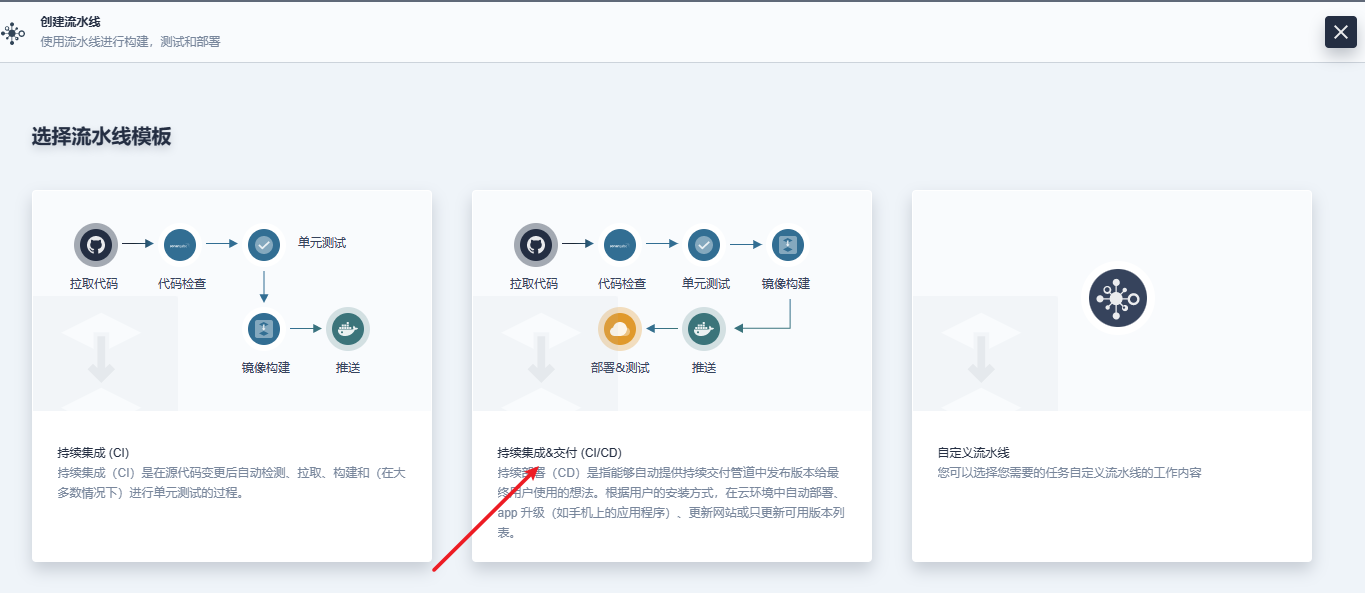The image size is (1365, 593).
Task: Click the GitHub pull-code icon in CI template
Action: click(x=95, y=245)
